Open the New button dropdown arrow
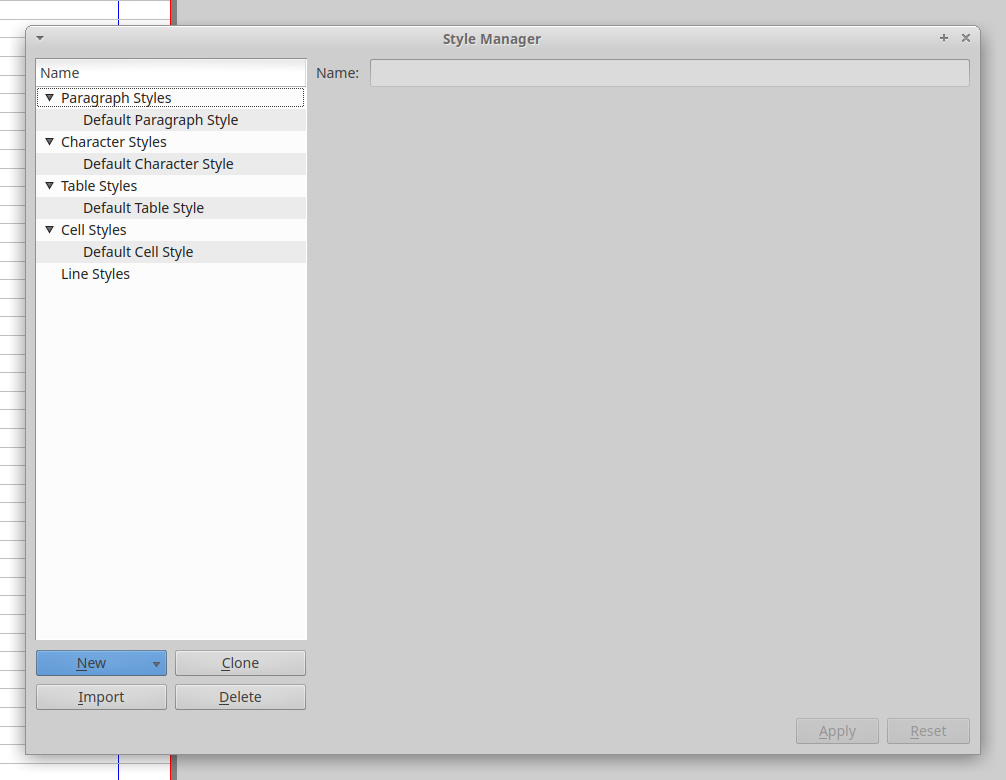This screenshot has height=780, width=1006. pyautogui.click(x=156, y=664)
